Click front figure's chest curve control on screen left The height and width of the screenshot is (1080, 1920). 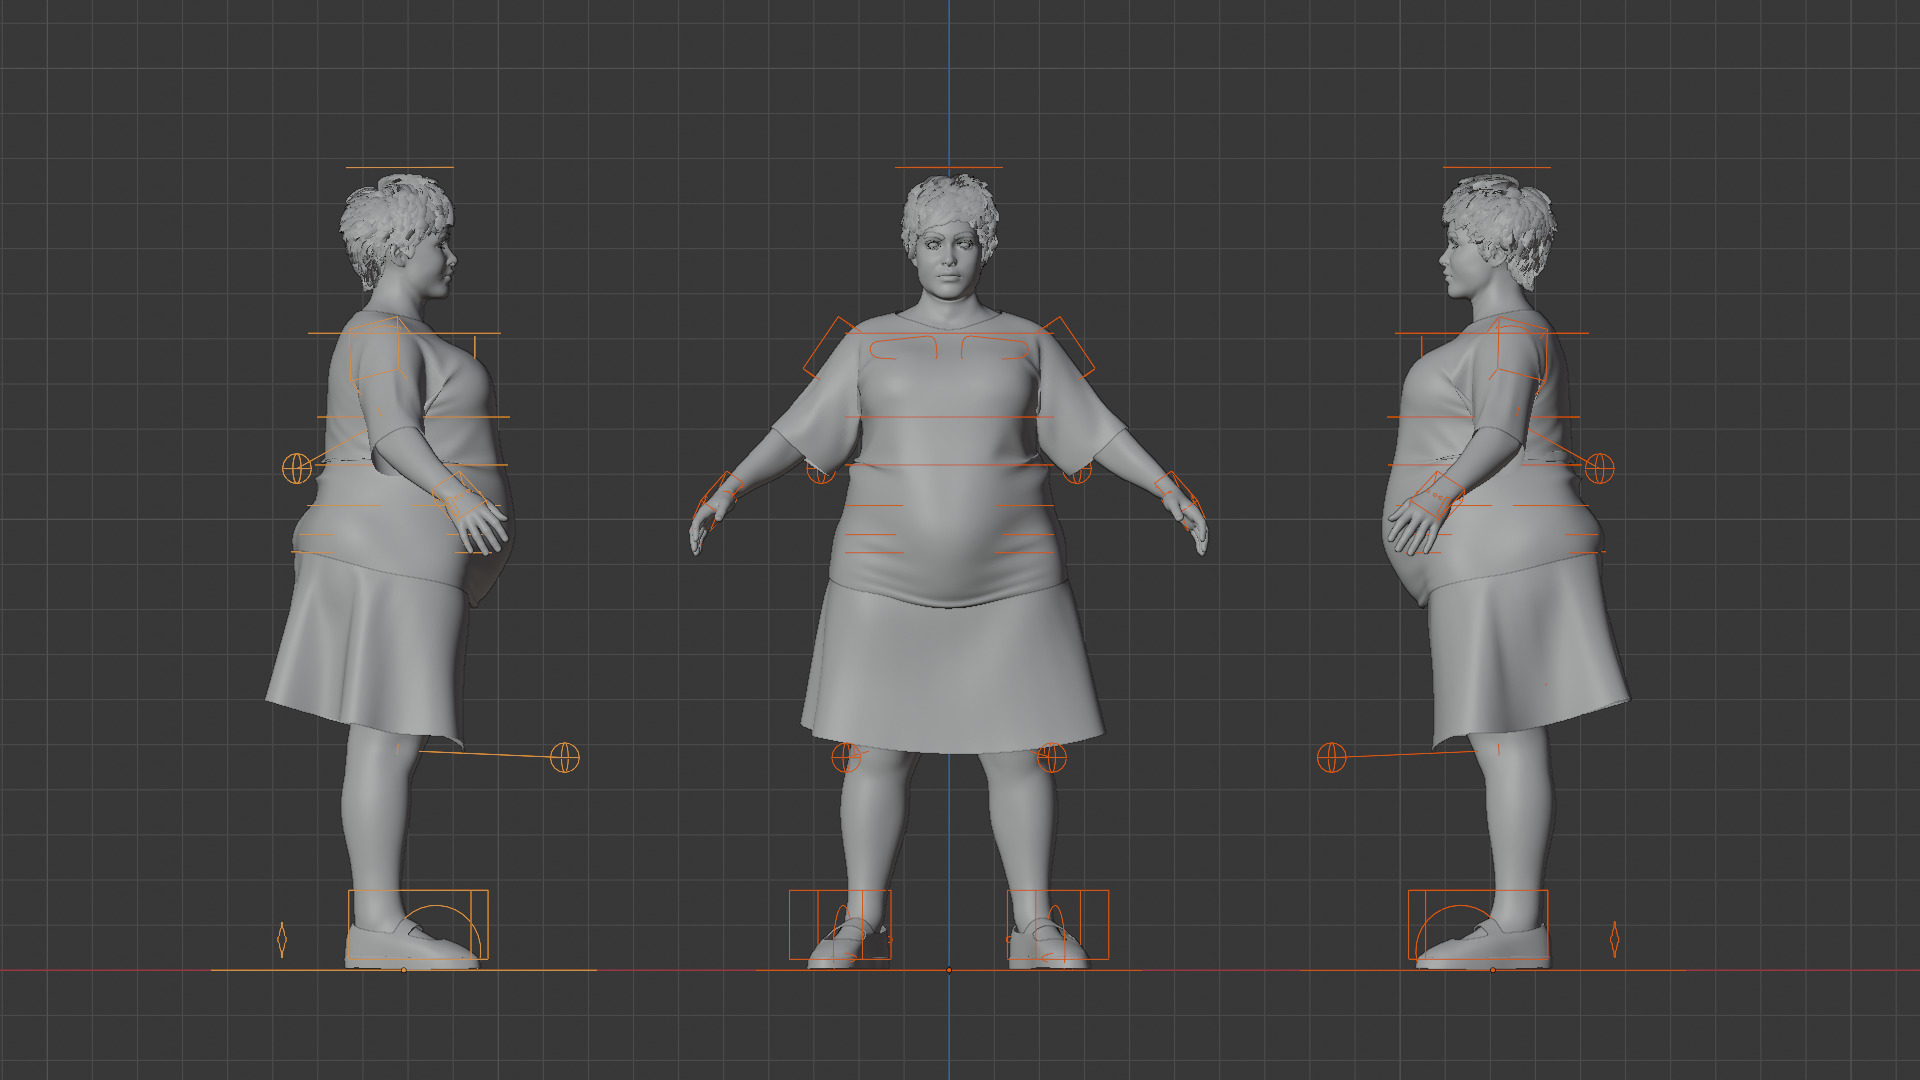tap(904, 348)
